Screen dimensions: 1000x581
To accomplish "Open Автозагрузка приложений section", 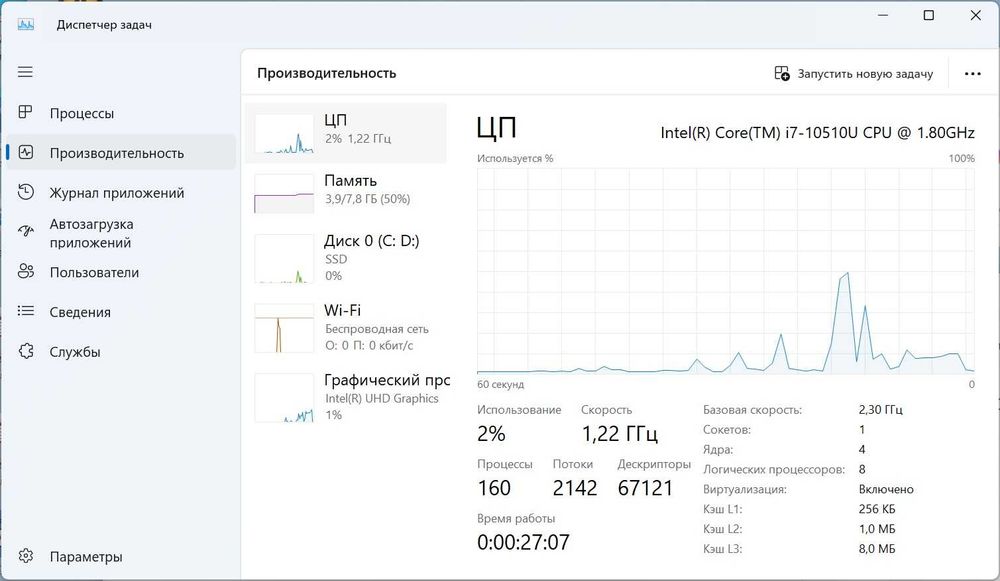I will coord(121,233).
